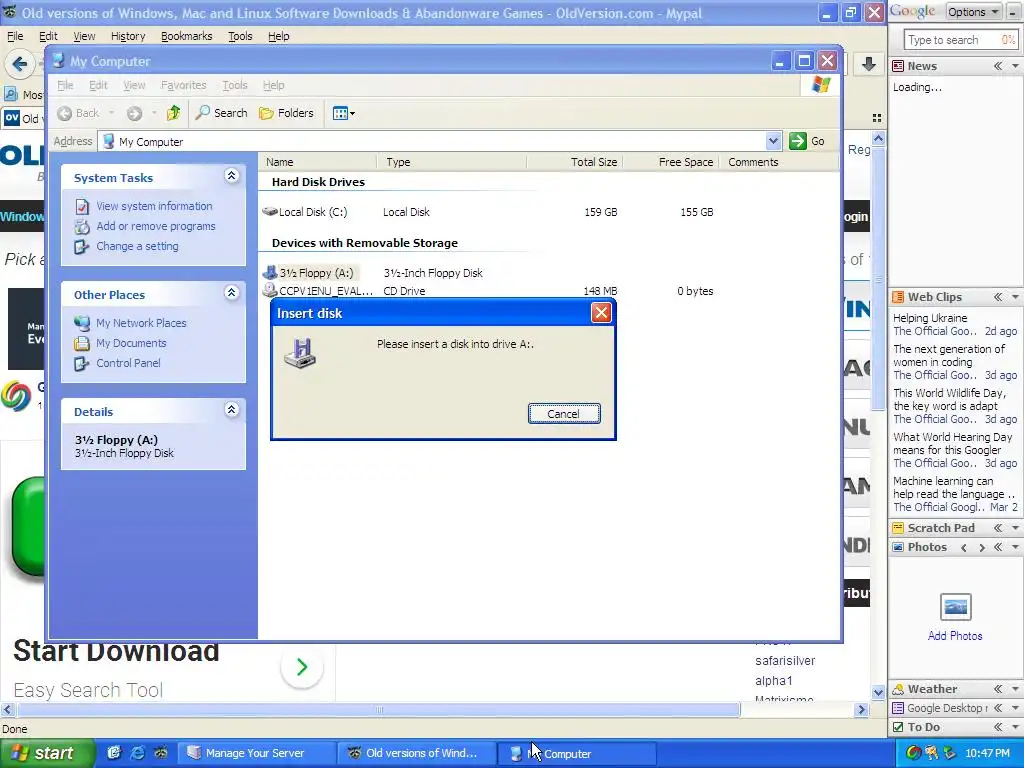Switch to Old versions of Wind... taskbar button
The width and height of the screenshot is (1024, 768).
(416, 753)
